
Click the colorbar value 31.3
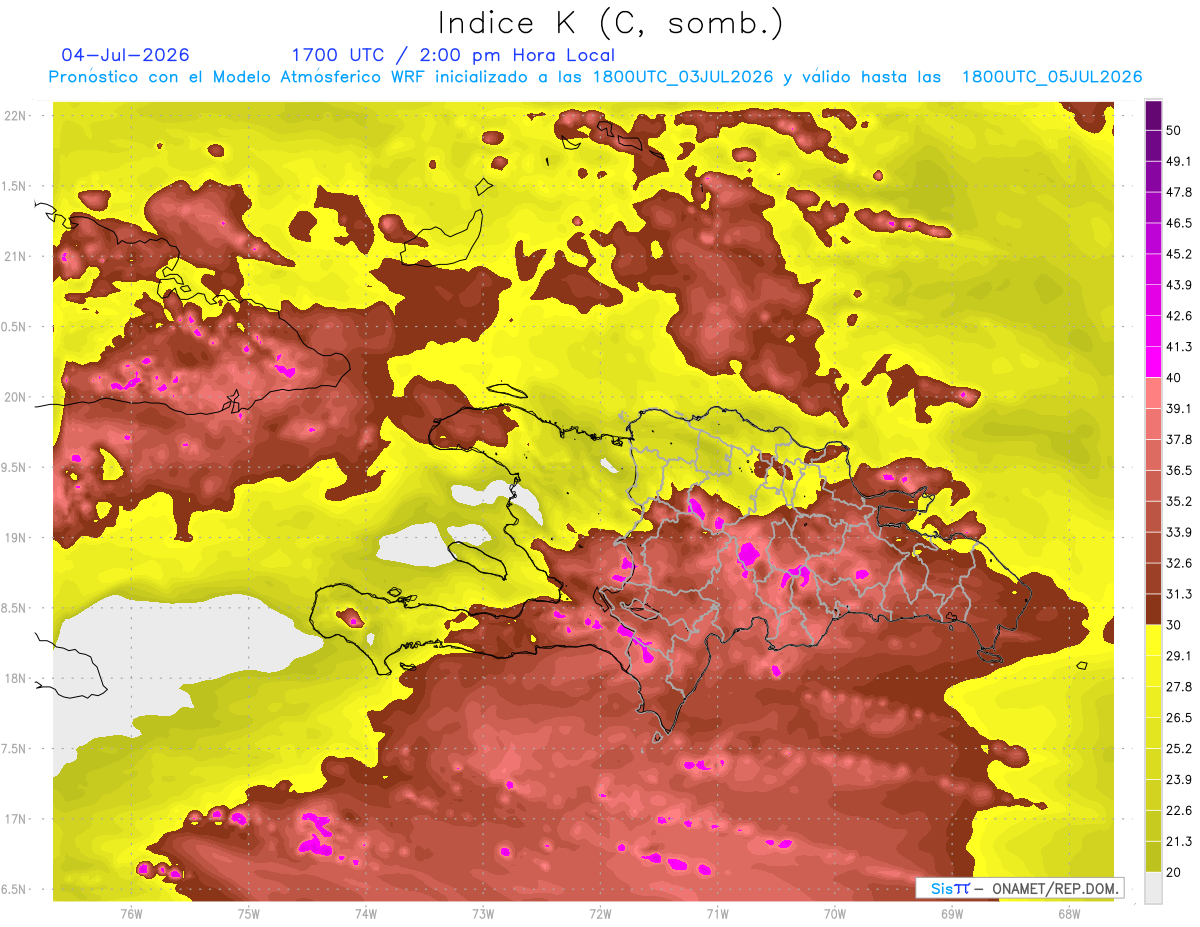(x=1178, y=594)
